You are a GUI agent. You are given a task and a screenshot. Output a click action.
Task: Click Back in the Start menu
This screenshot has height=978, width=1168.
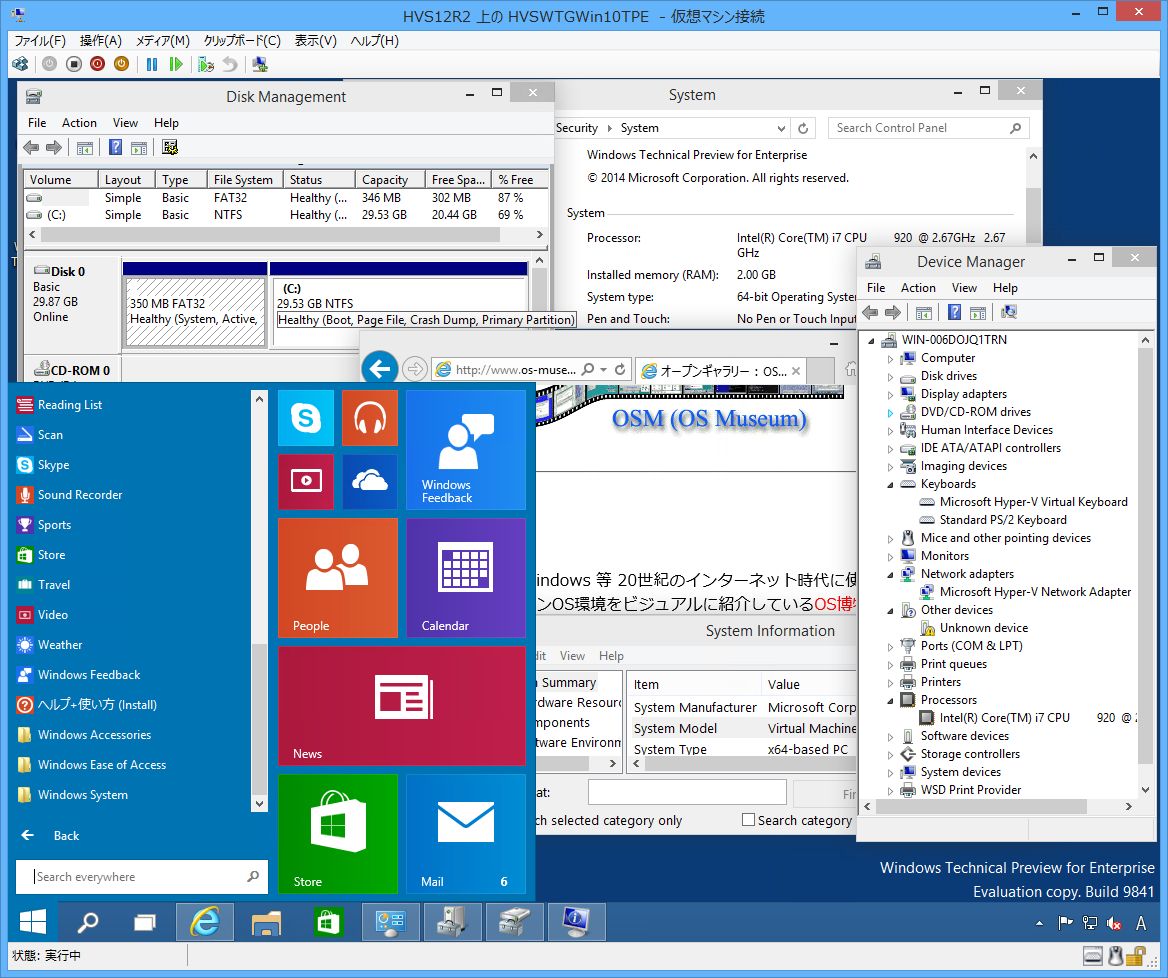coord(49,836)
